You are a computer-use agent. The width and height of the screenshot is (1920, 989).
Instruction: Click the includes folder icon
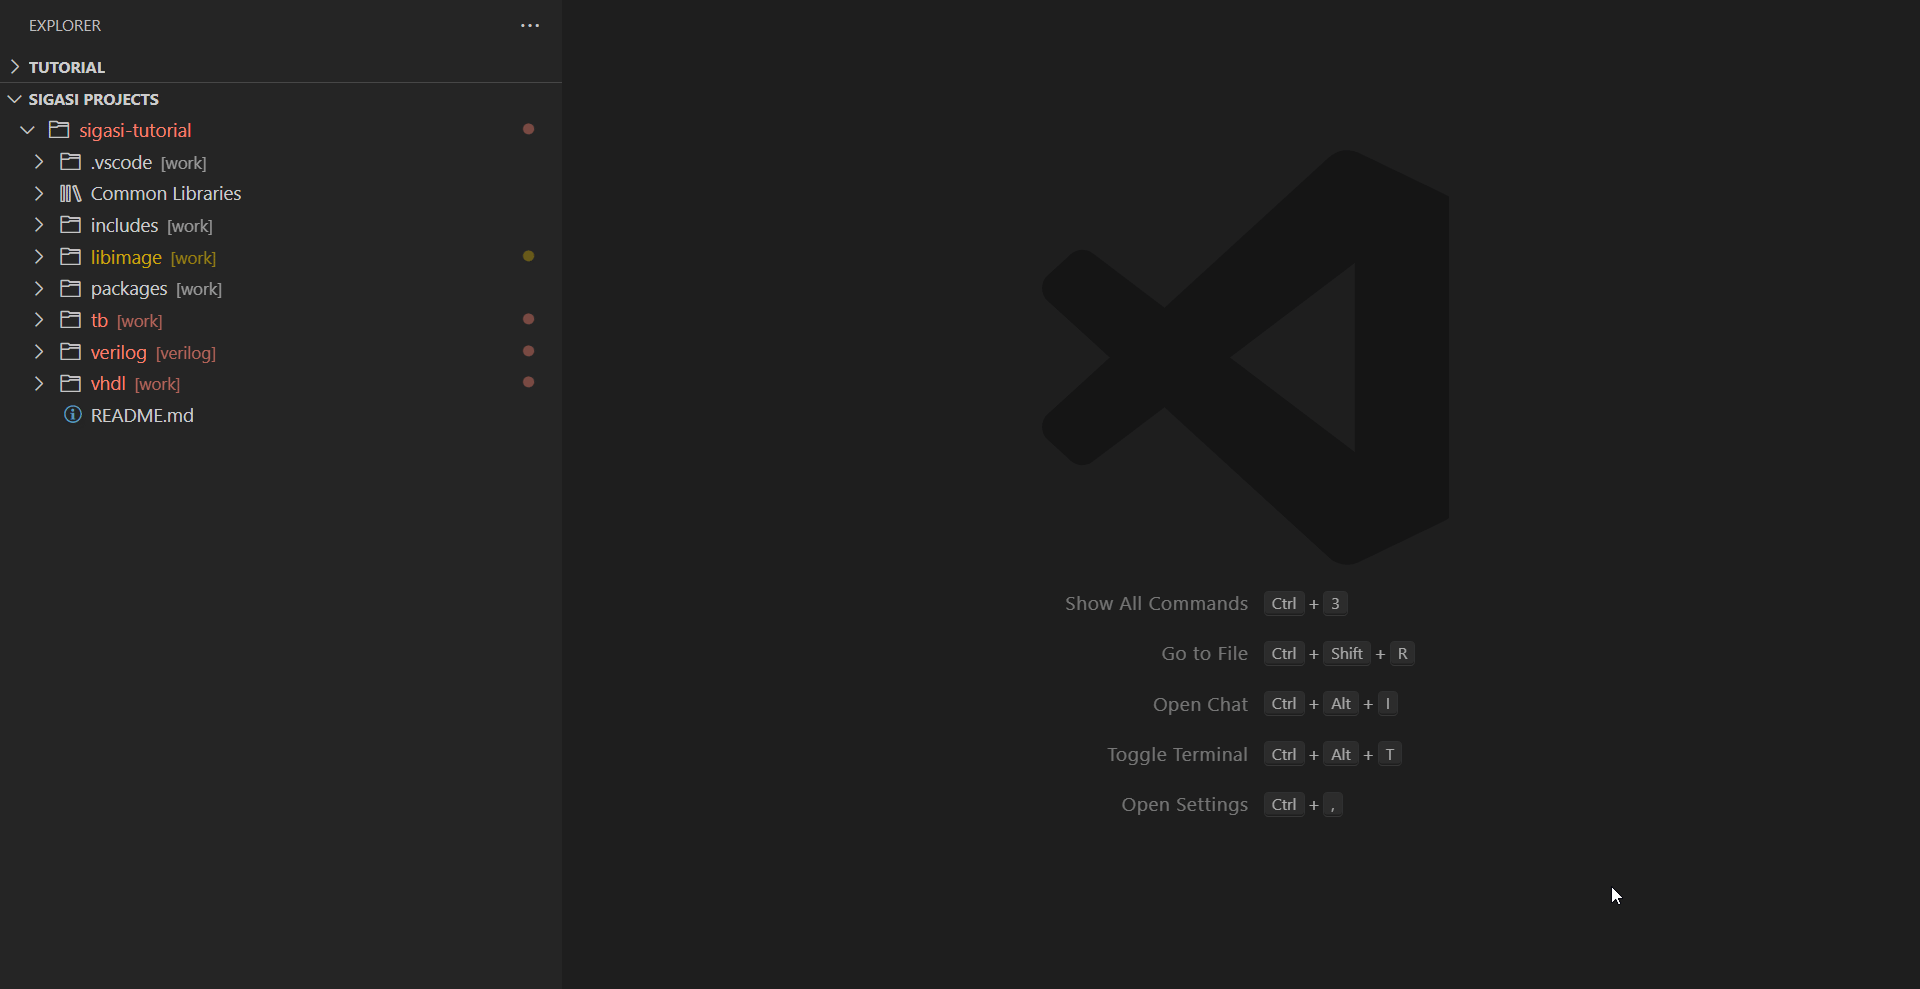tap(70, 225)
